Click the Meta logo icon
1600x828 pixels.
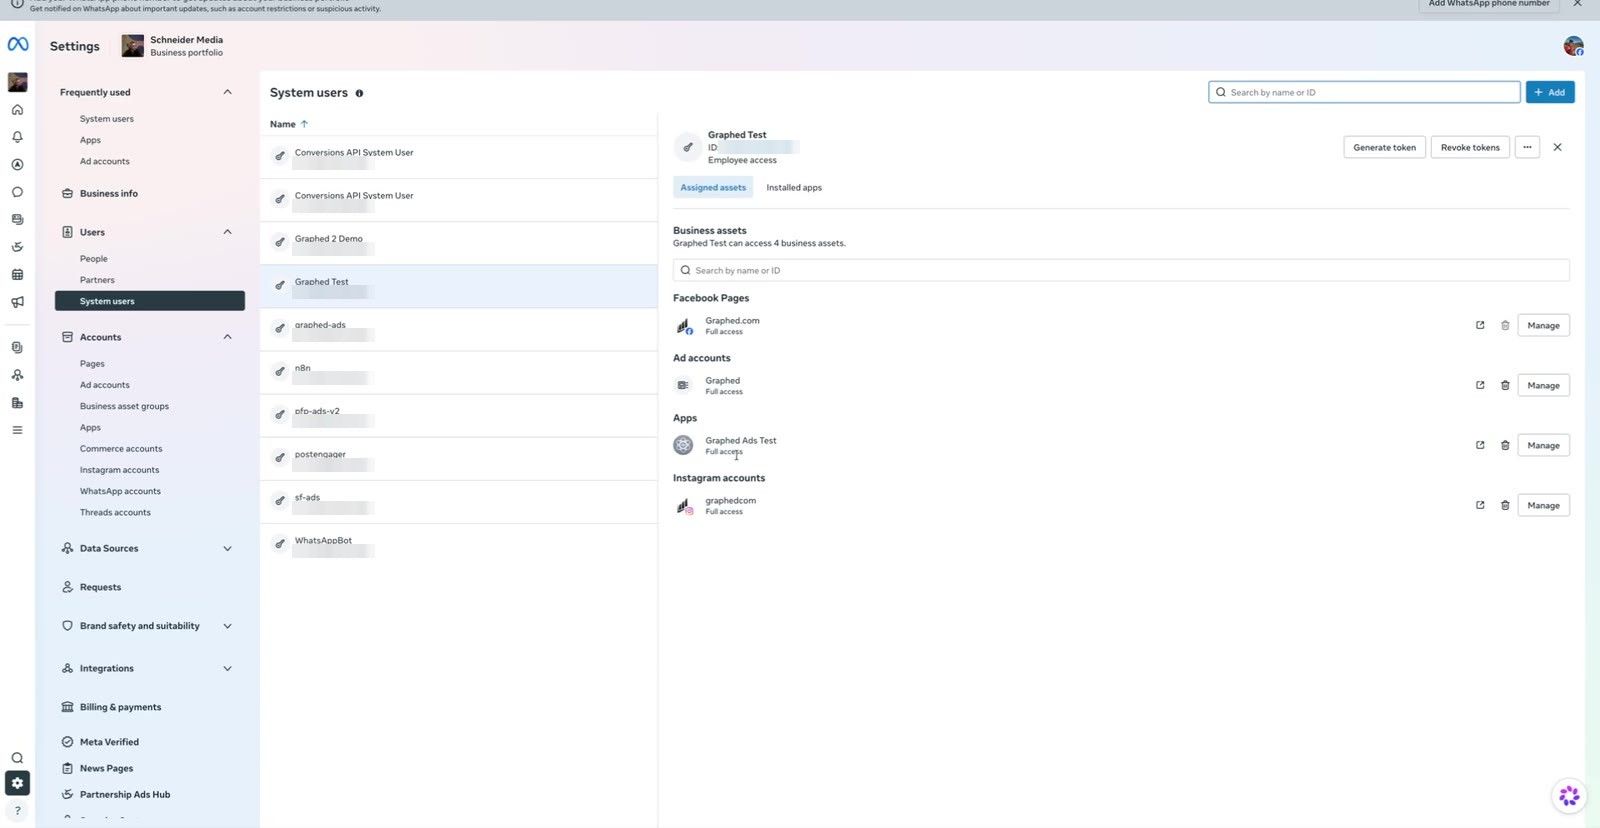[18, 44]
